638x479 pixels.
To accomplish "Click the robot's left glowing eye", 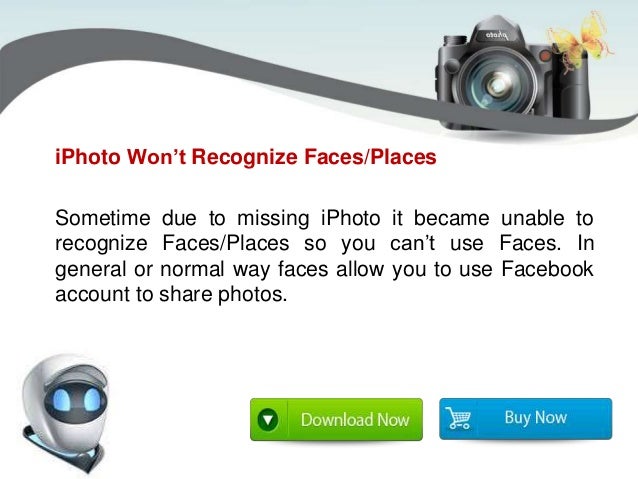I will 61,399.
